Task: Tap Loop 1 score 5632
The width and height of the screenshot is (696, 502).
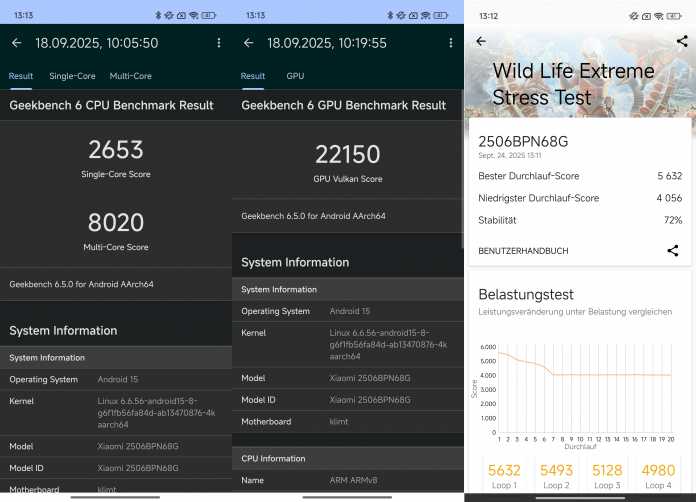Action: (504, 470)
